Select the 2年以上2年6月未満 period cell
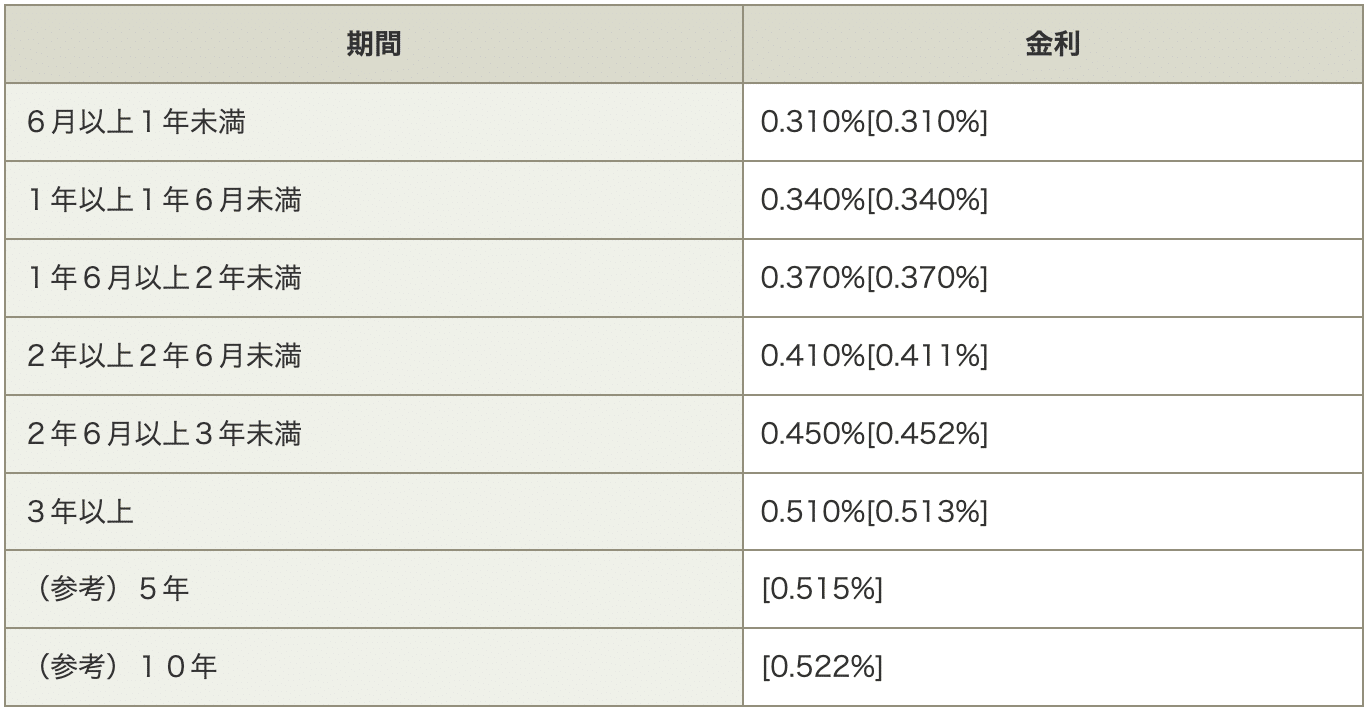 point(165,356)
